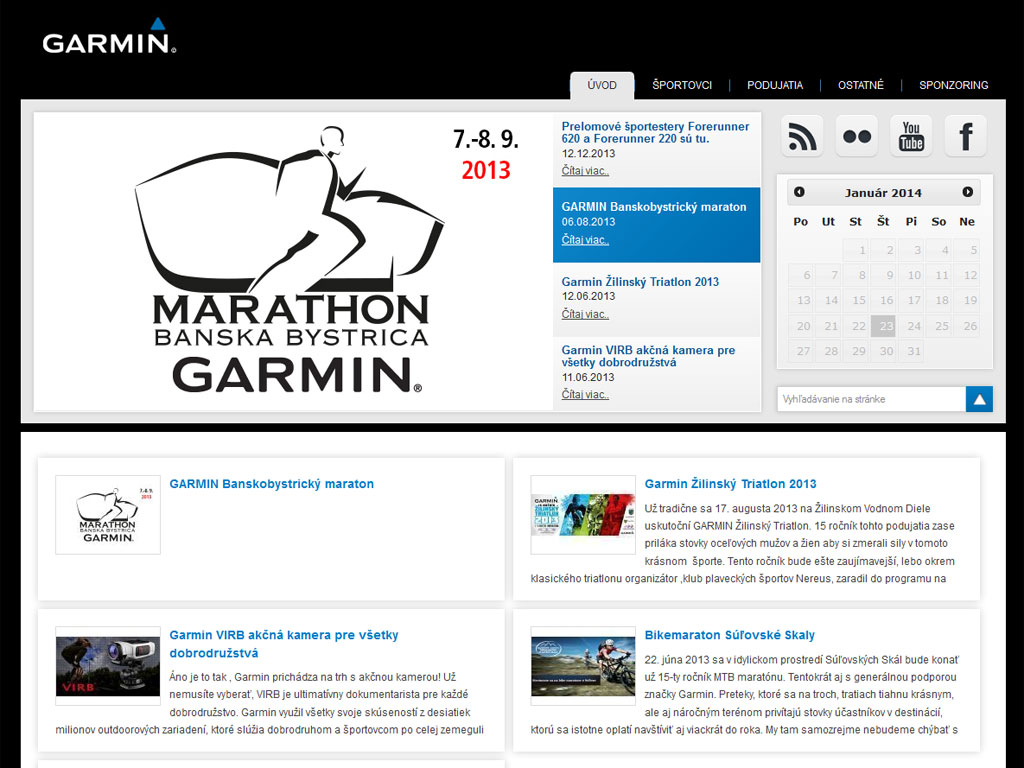Open the VIRB camera article thumbnail
This screenshot has height=768, width=1024.
coord(108,666)
